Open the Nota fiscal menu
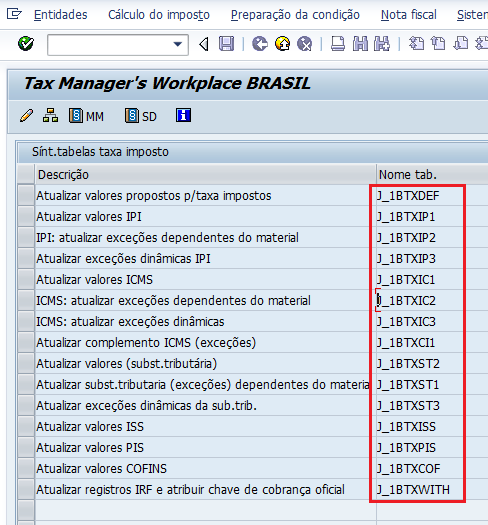Viewport: 488px width, 525px height. pos(409,15)
